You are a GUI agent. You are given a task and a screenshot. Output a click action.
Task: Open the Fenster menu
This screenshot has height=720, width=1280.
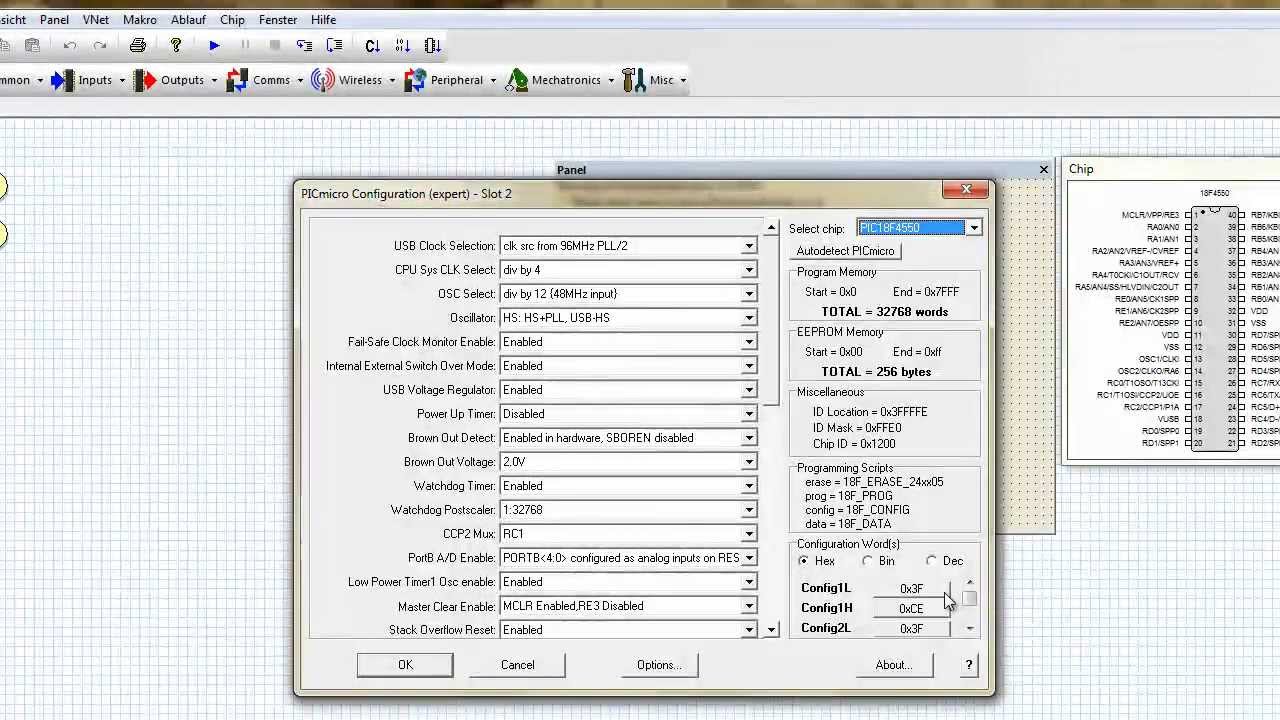pyautogui.click(x=278, y=19)
